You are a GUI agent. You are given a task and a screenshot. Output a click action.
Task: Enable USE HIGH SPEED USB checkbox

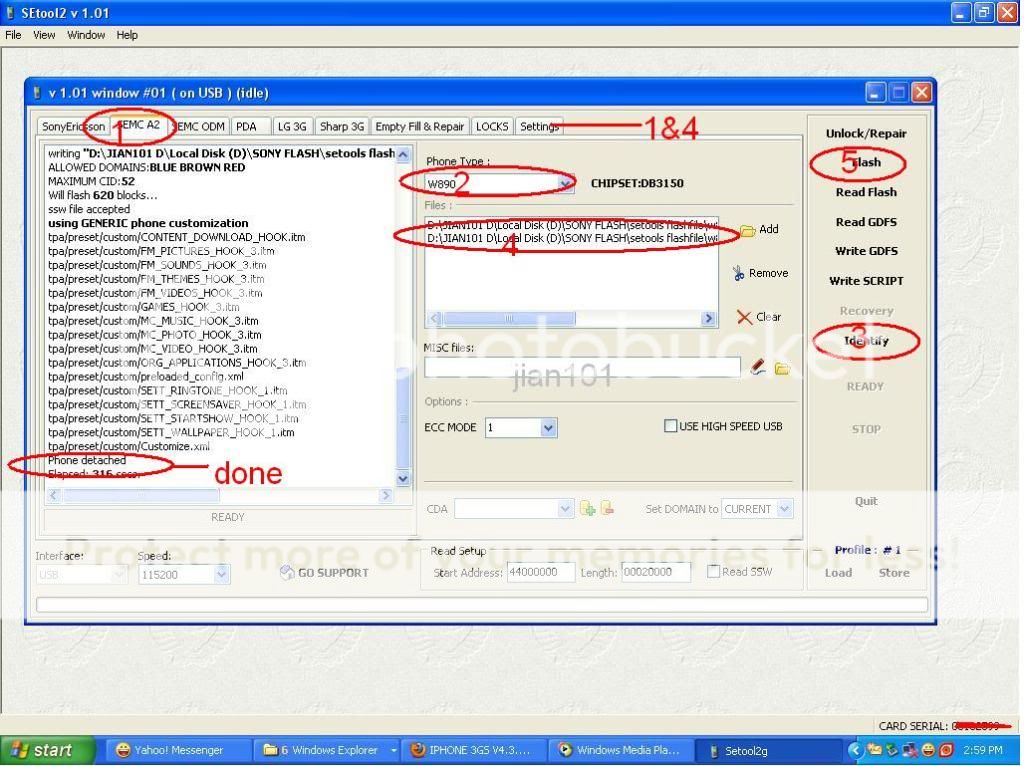670,426
